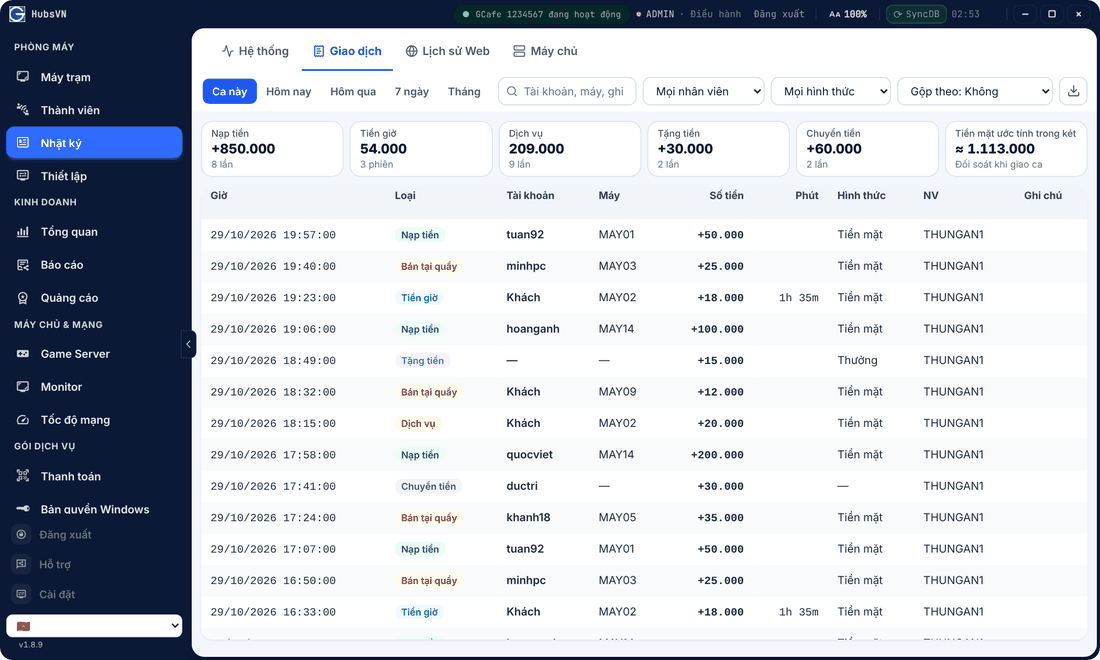Viewport: 1100px width, 660px height.
Task: Click the download export icon button
Action: point(1073,91)
